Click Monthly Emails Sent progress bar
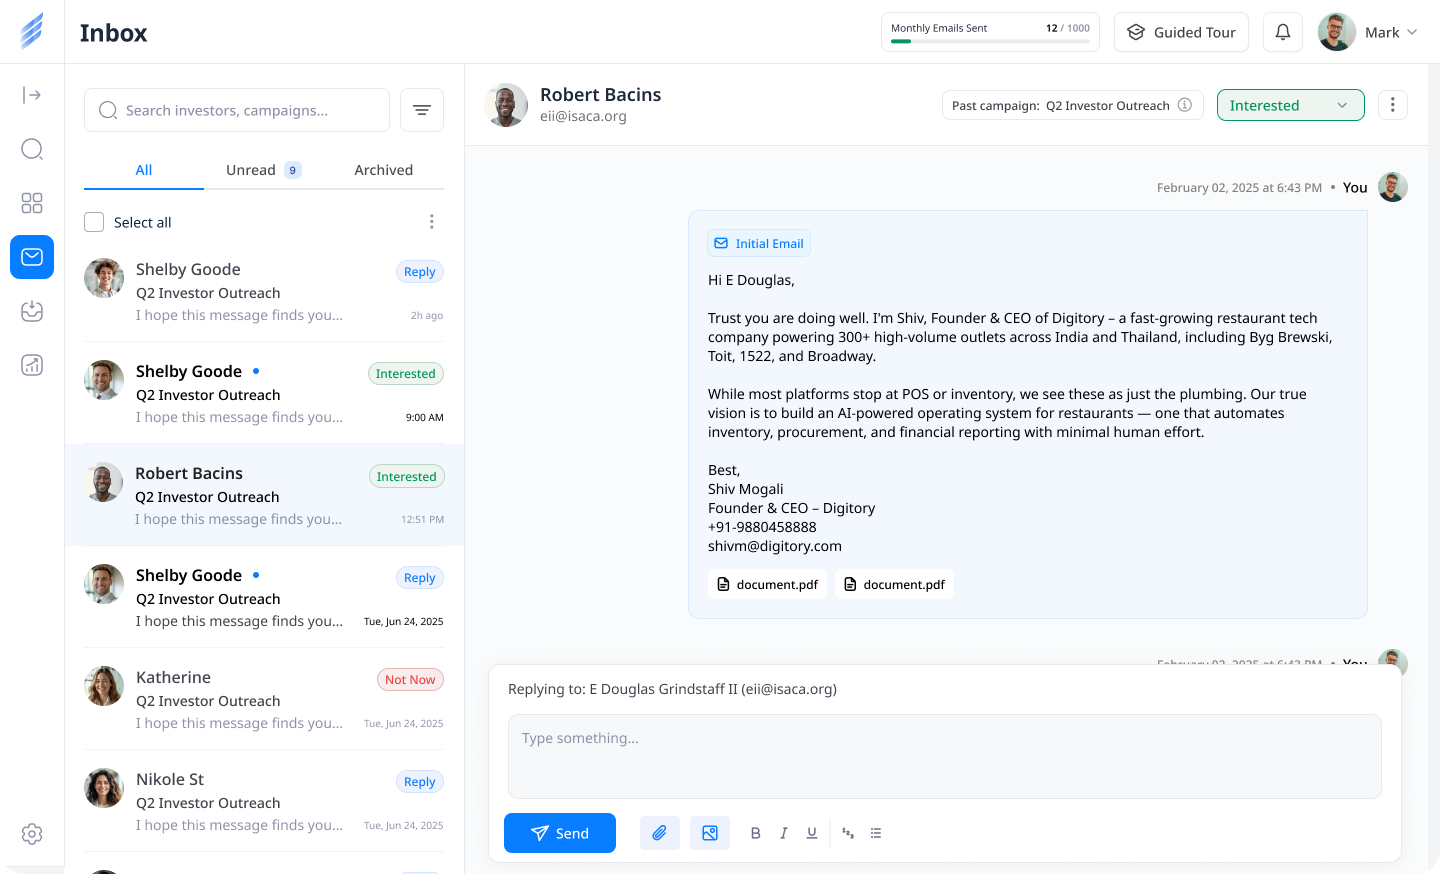 990,41
